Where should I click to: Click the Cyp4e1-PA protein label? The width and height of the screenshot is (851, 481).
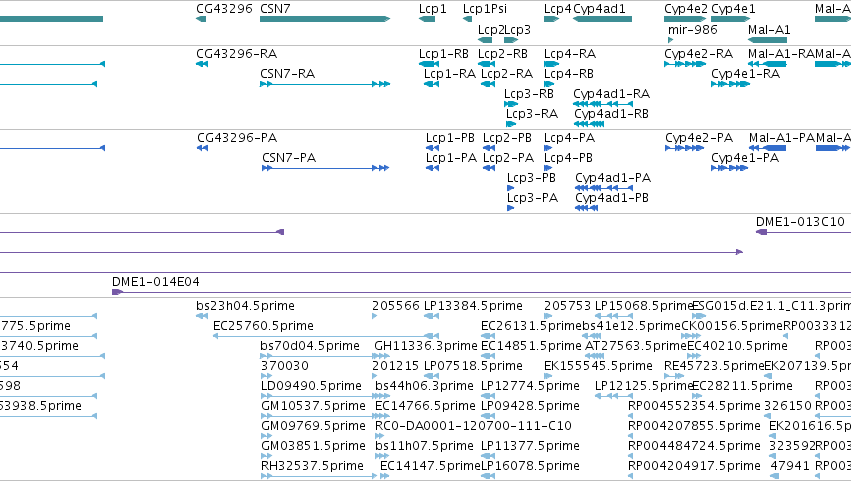[745, 158]
